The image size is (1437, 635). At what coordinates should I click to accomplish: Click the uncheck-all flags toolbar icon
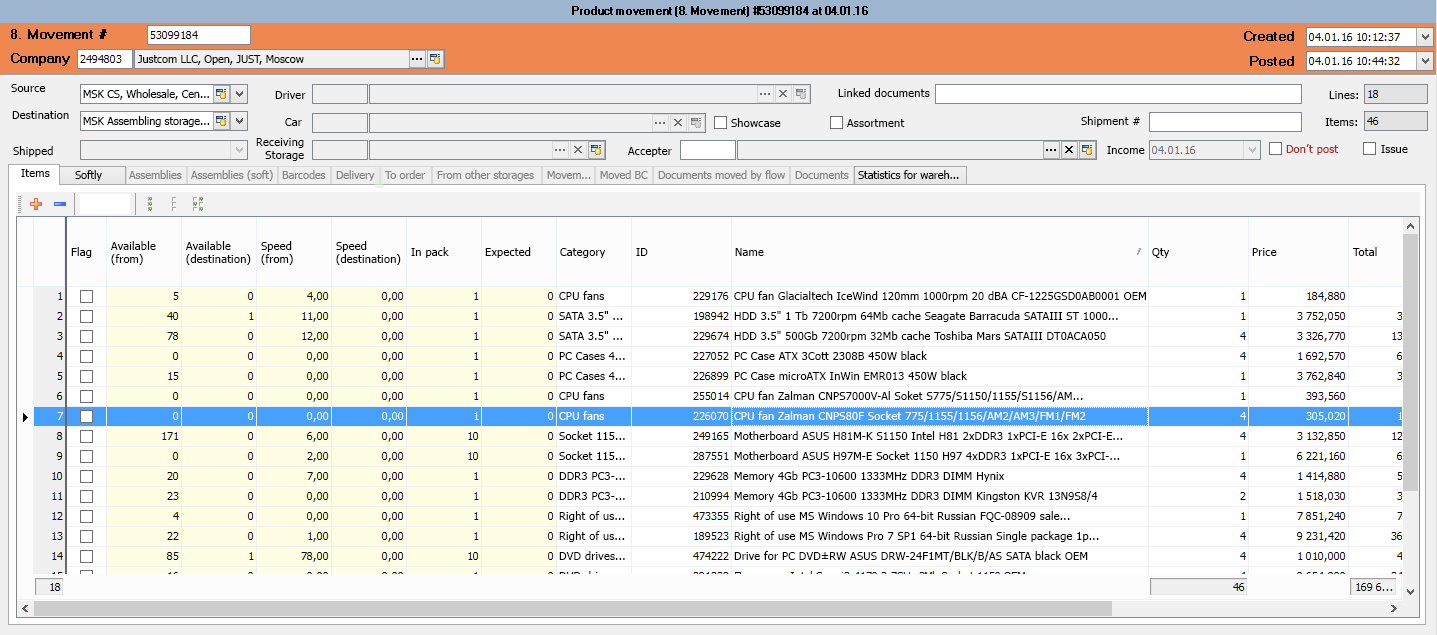click(174, 204)
